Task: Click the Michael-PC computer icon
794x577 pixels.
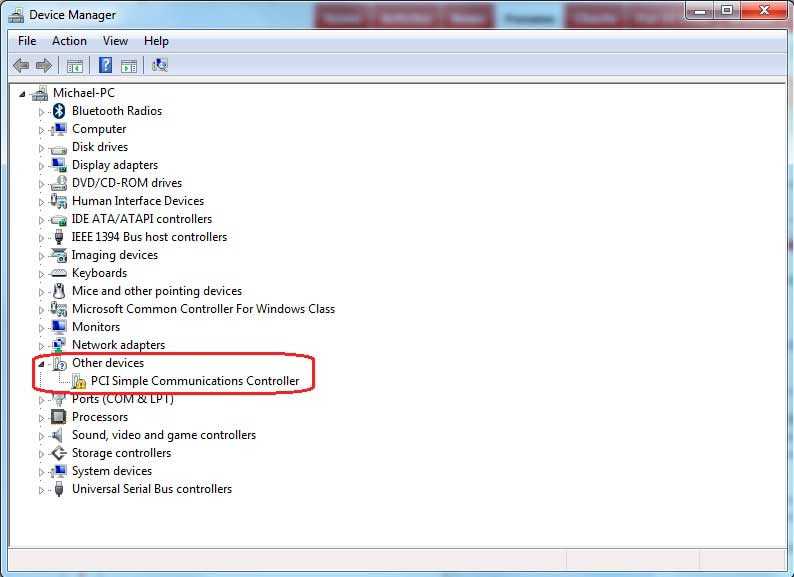Action: pyautogui.click(x=39, y=93)
